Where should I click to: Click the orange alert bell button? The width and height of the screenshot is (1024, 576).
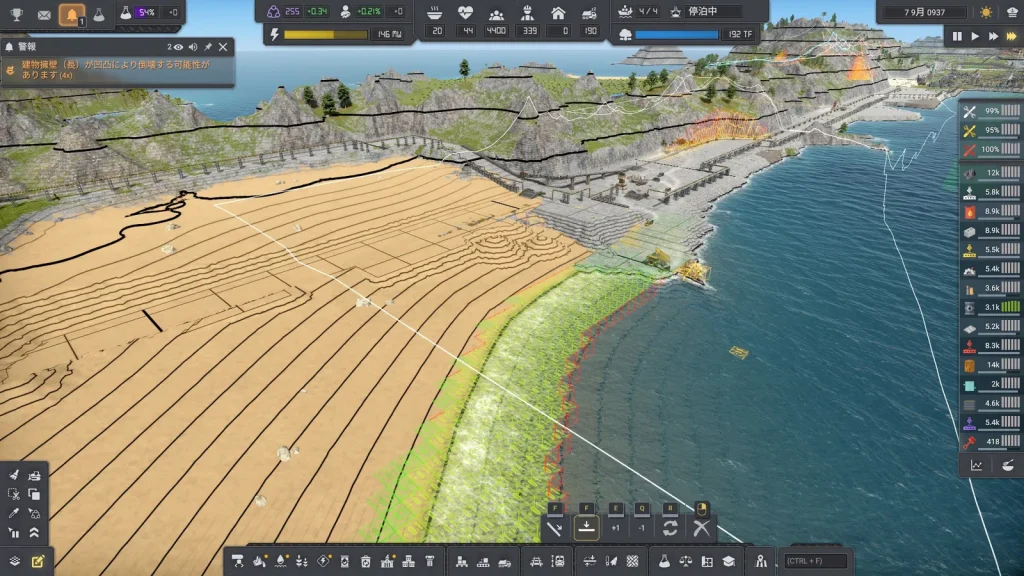tap(72, 14)
